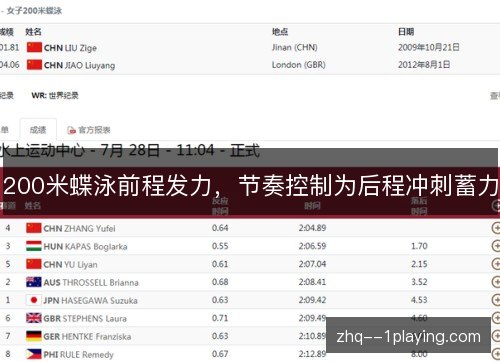Expand the STEPHENS Laura row plus icon
500x362 pixels.
tap(496, 318)
